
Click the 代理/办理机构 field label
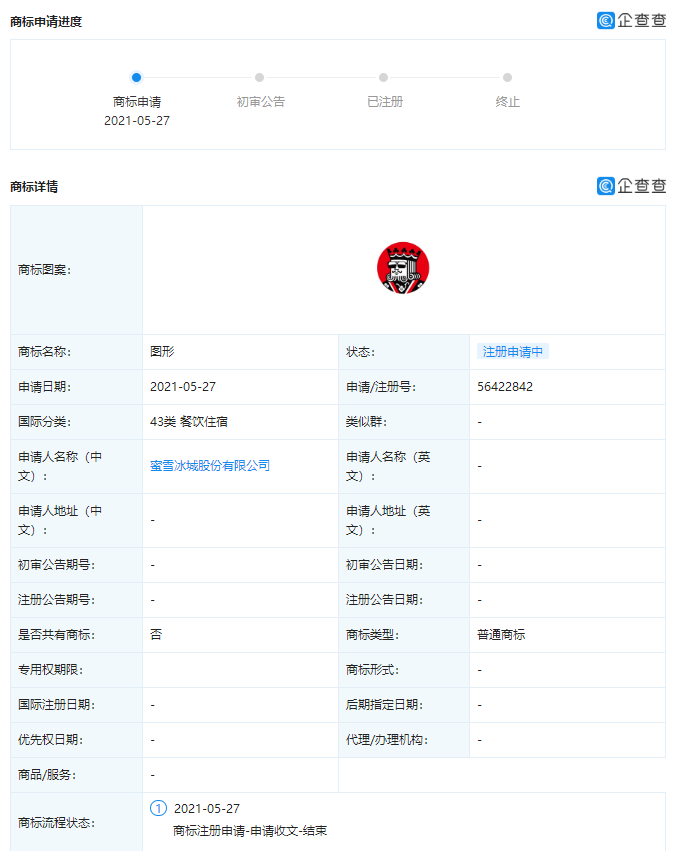click(x=387, y=740)
